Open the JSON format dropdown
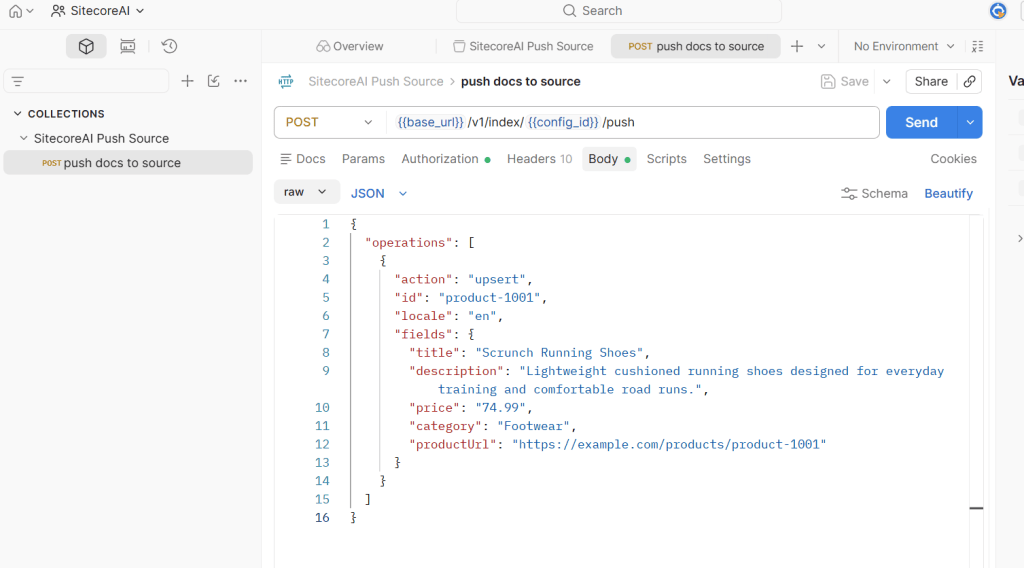This screenshot has height=568, width=1024. click(x=379, y=193)
